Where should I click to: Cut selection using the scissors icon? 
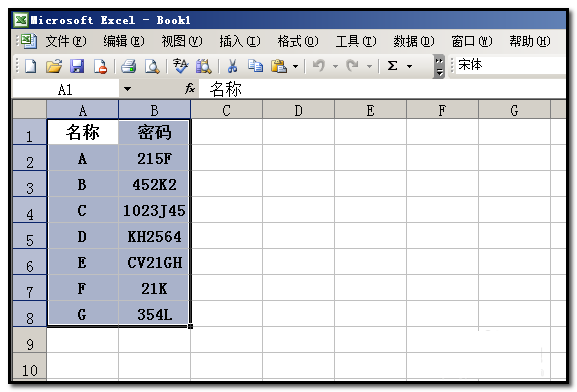(232, 66)
